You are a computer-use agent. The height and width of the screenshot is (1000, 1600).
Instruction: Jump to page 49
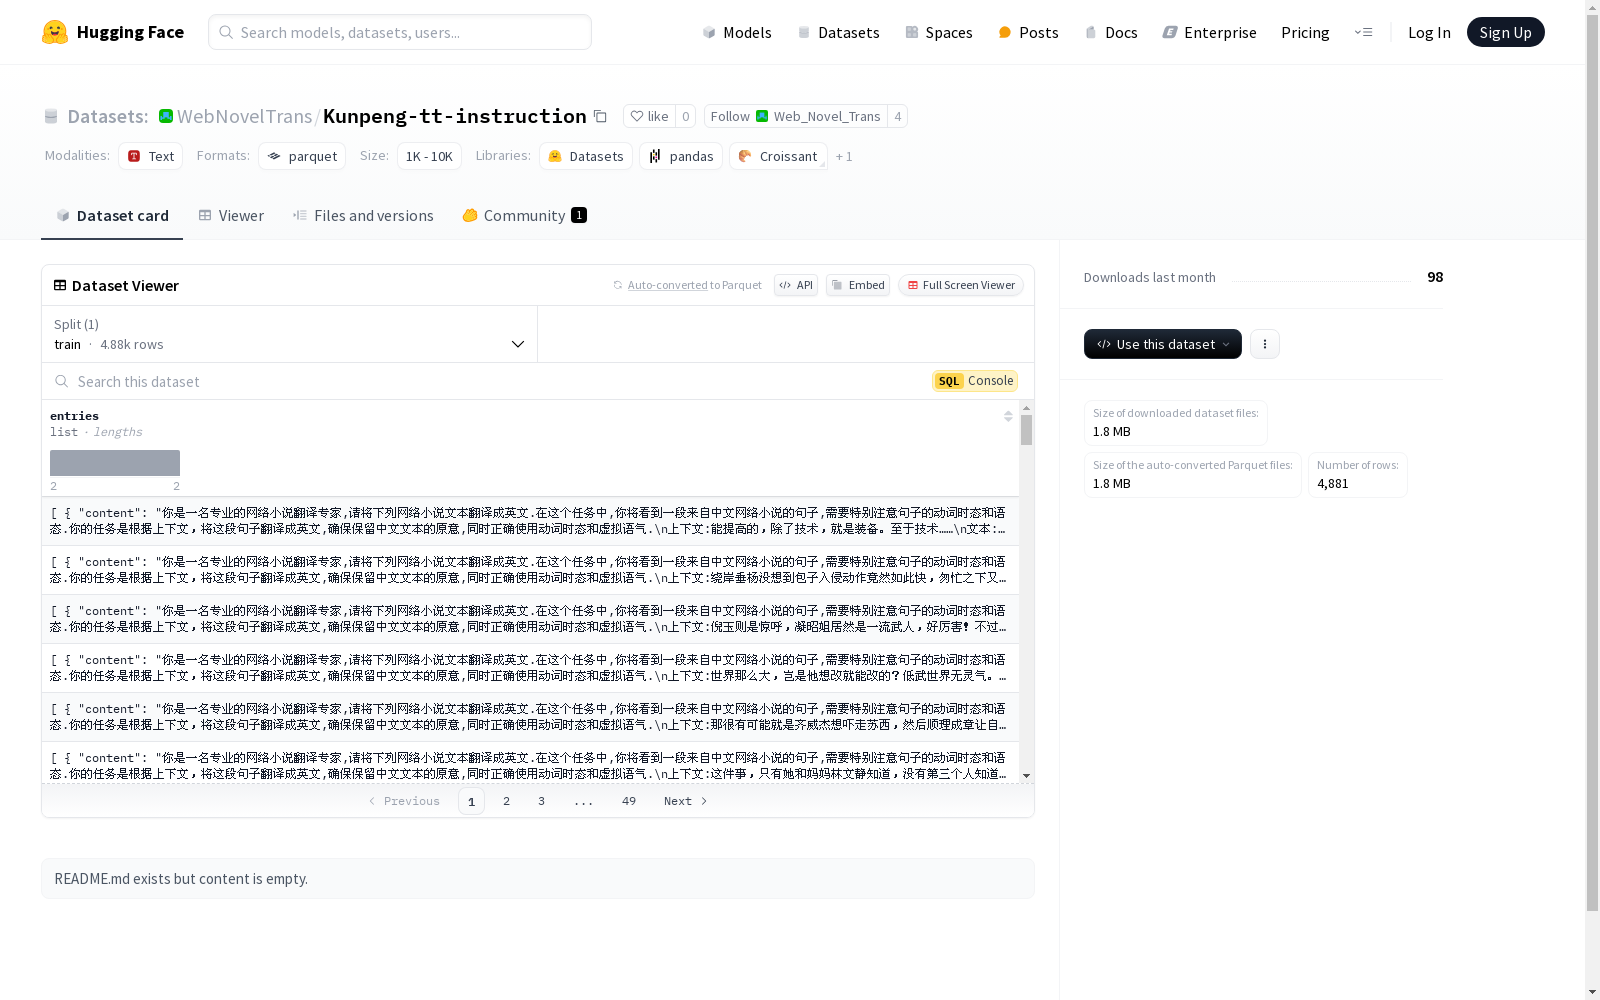(x=629, y=801)
